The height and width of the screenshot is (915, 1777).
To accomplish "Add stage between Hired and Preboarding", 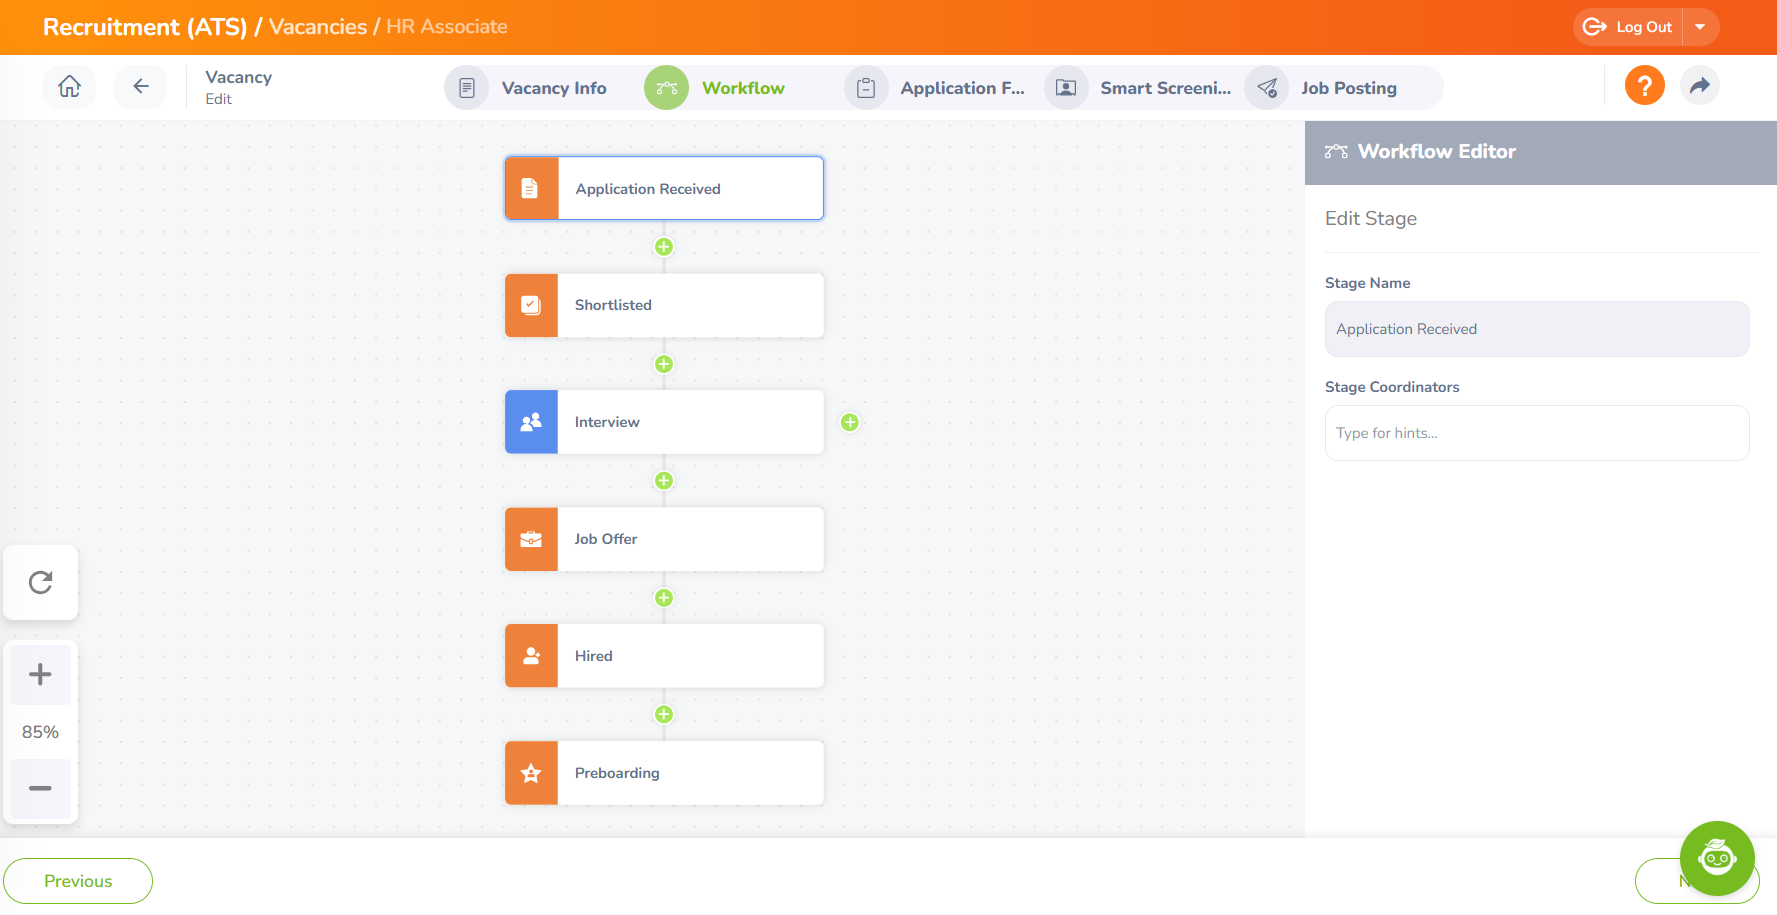I will pos(664,714).
